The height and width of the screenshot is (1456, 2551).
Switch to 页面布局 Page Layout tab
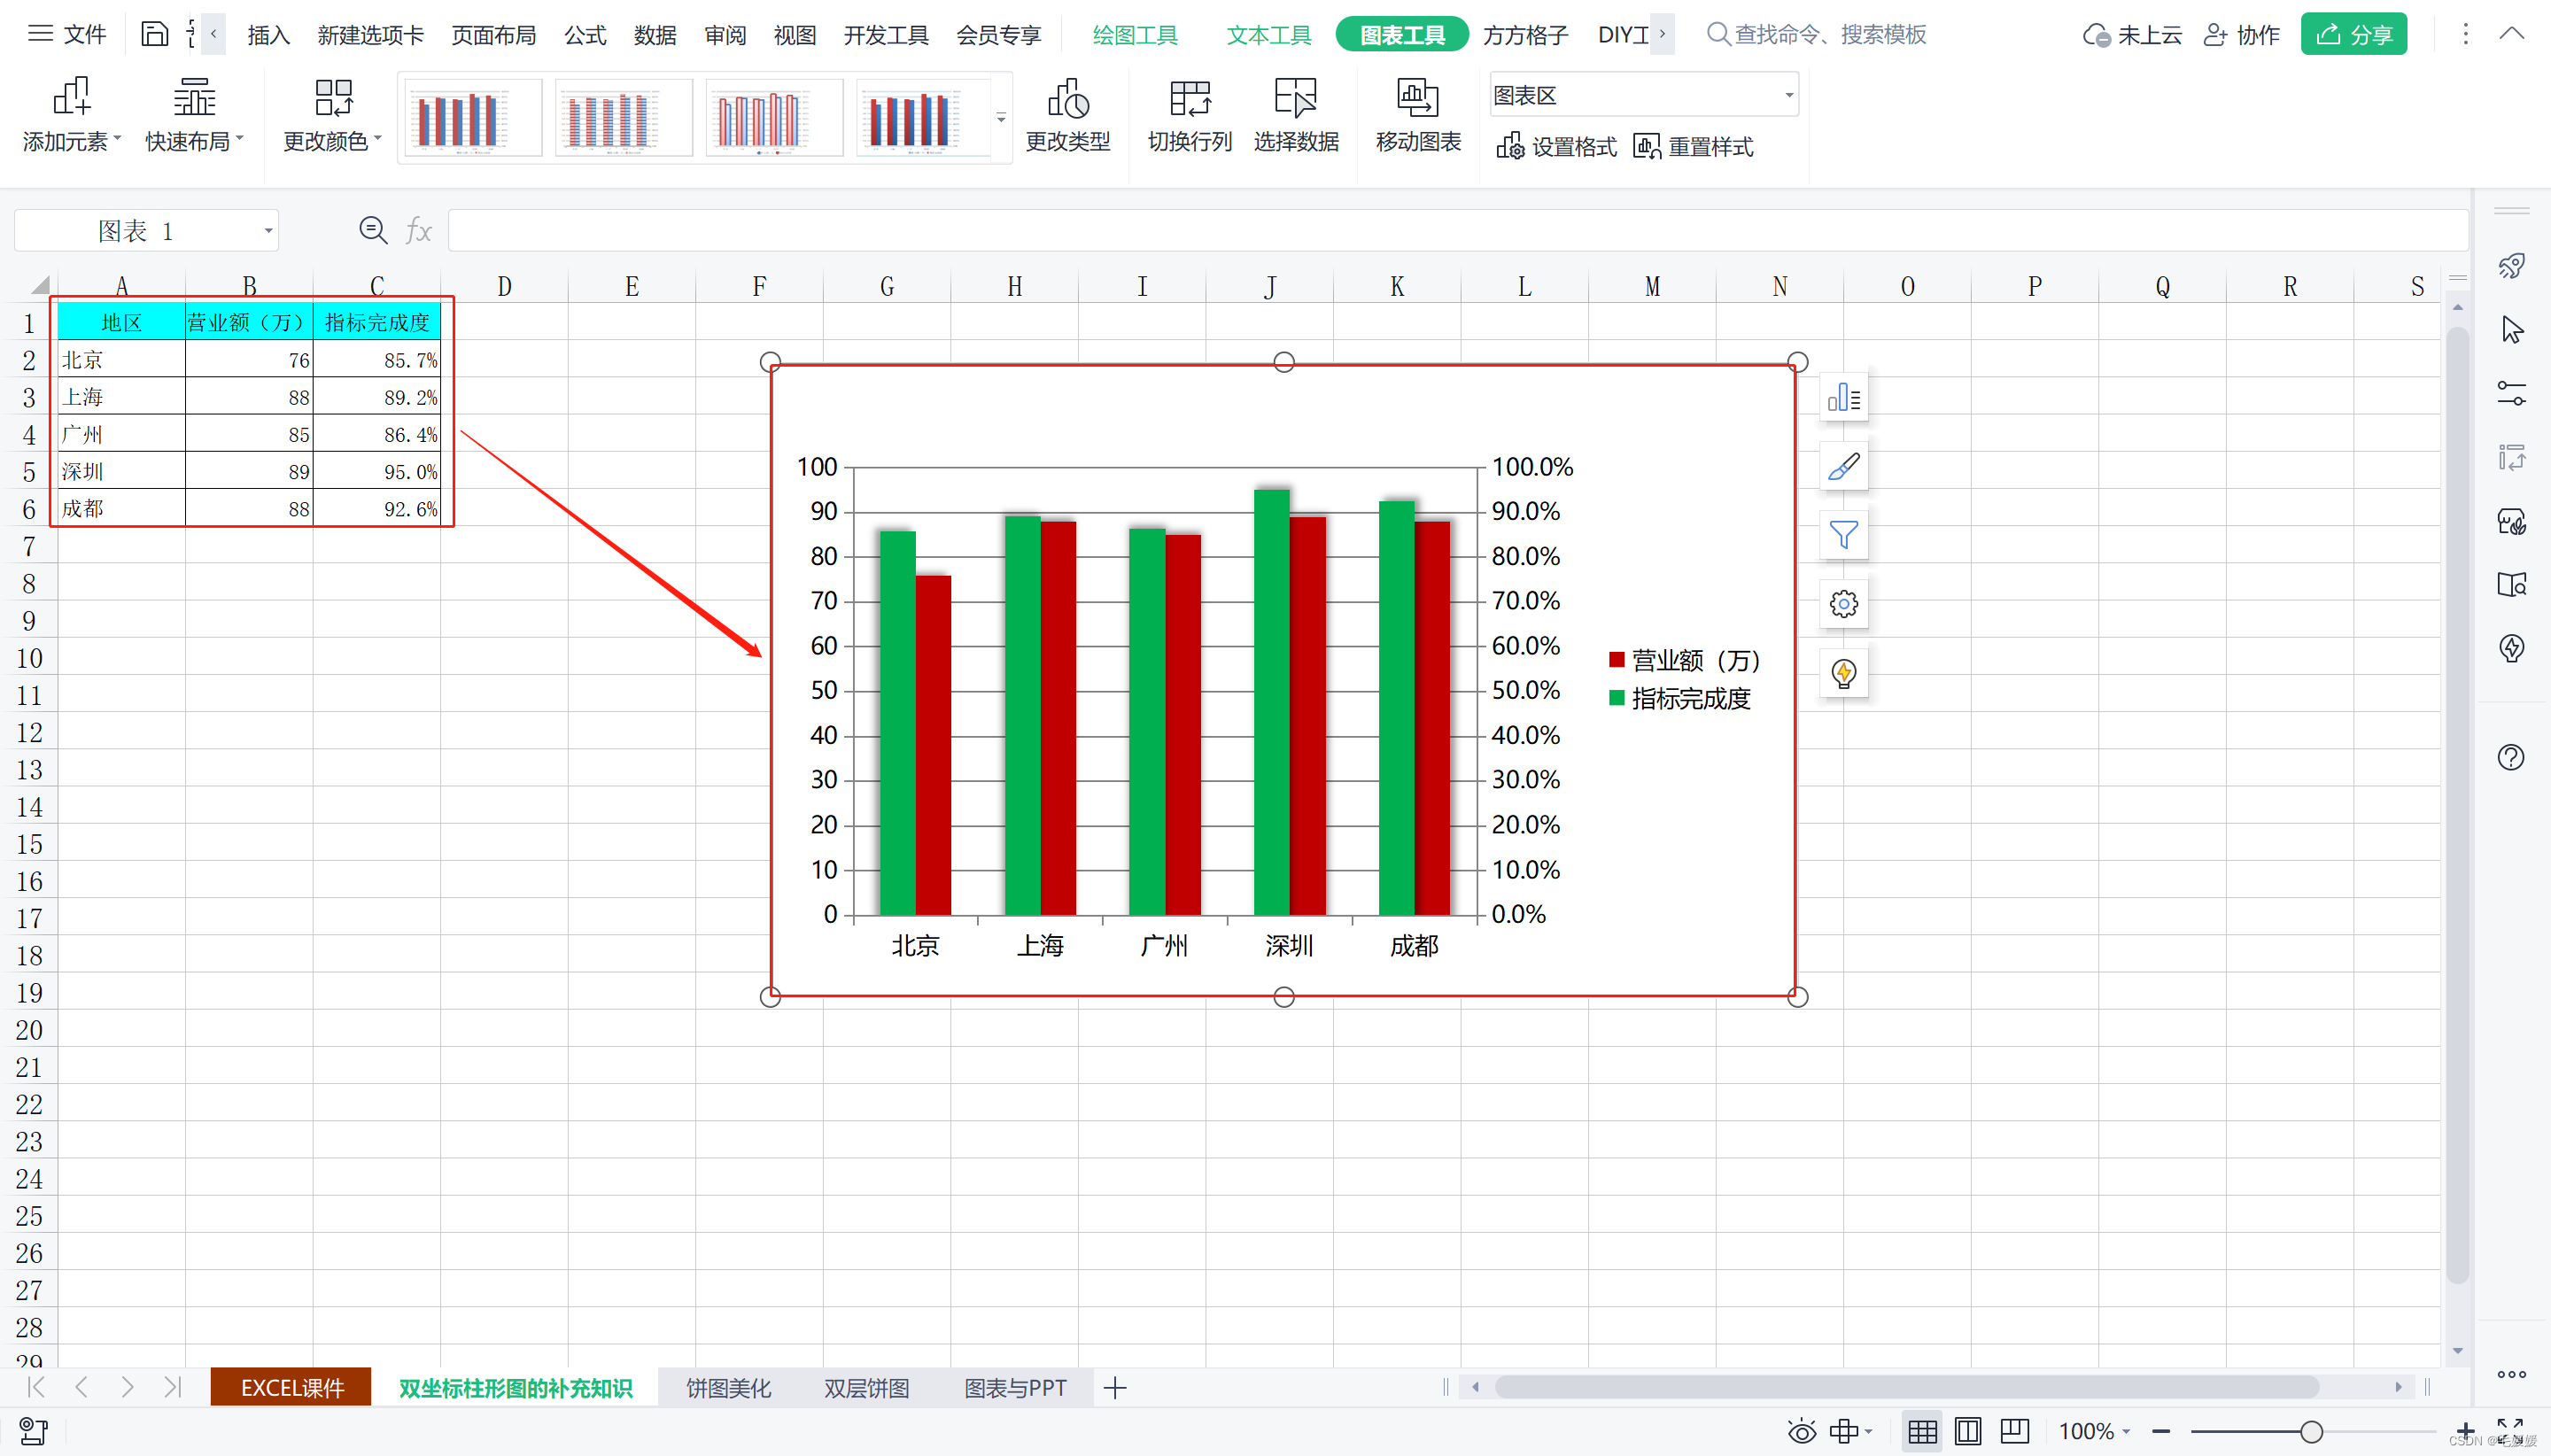click(493, 35)
